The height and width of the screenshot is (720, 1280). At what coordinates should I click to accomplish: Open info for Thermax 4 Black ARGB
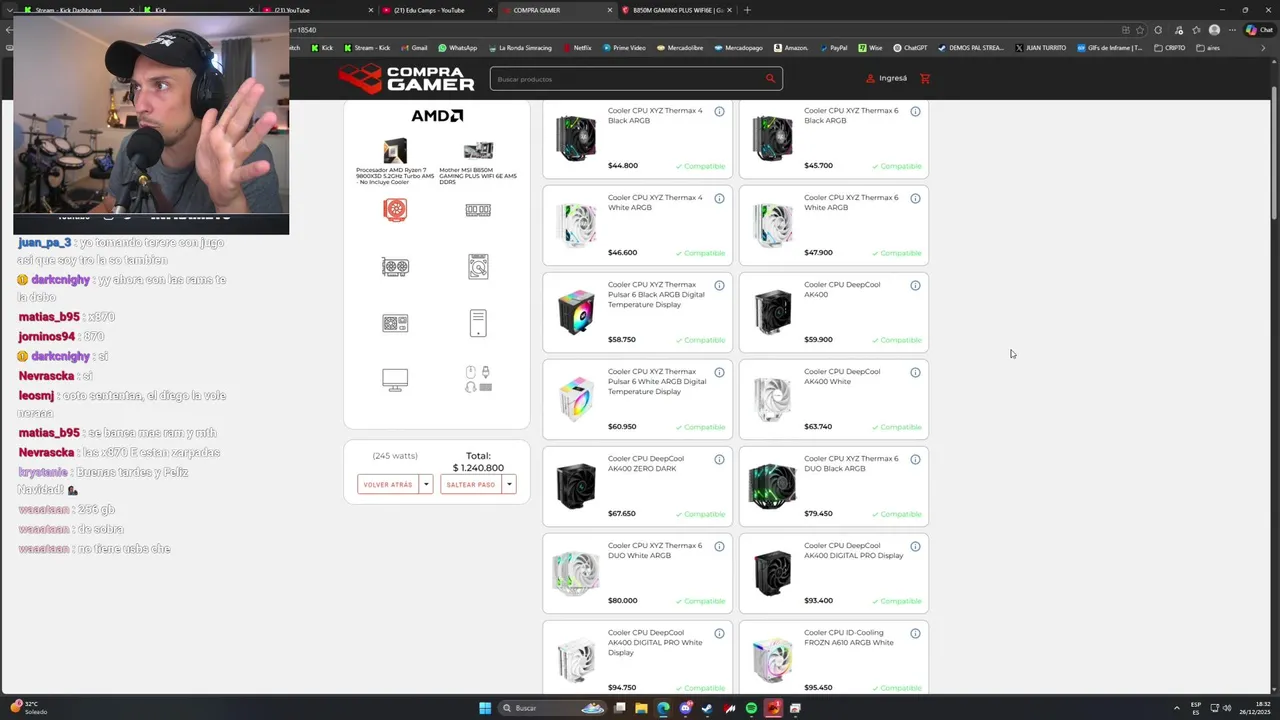719,111
